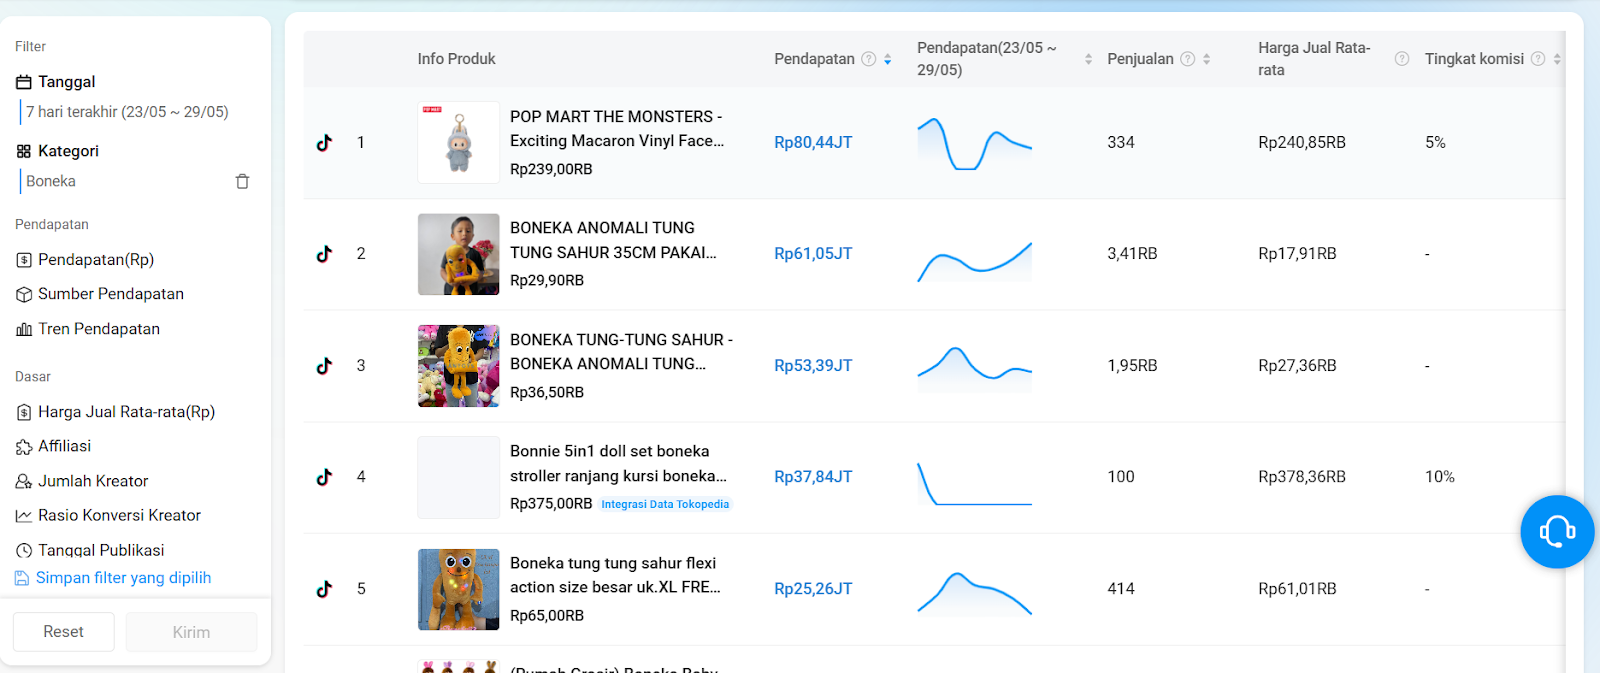Viewport: 1600px width, 673px height.
Task: Open the date range 7 hari terakhir selector
Action: [127, 112]
